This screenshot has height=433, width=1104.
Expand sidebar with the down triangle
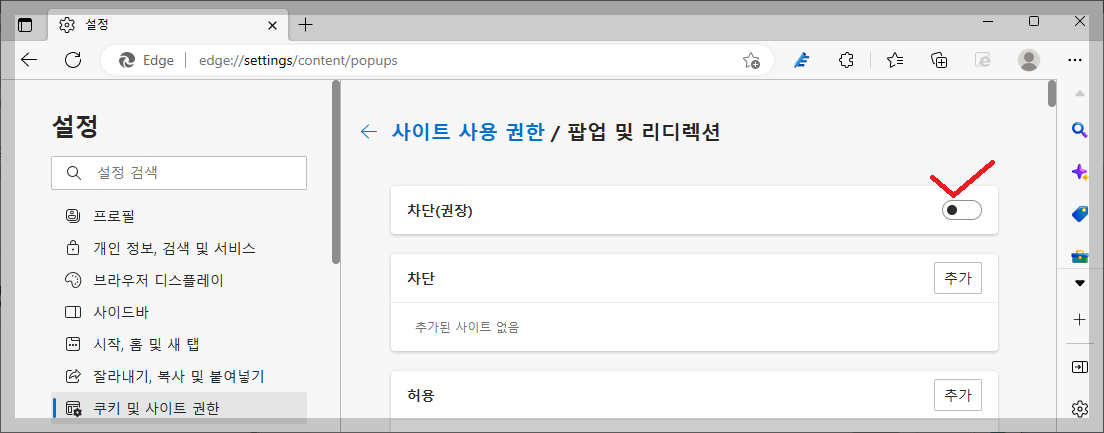(x=1079, y=283)
